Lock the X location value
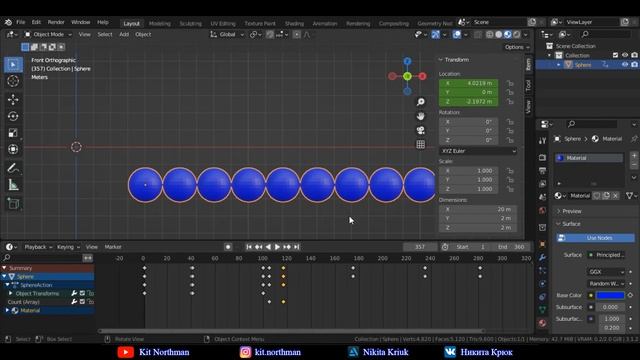The width and height of the screenshot is (640, 360). coord(510,83)
